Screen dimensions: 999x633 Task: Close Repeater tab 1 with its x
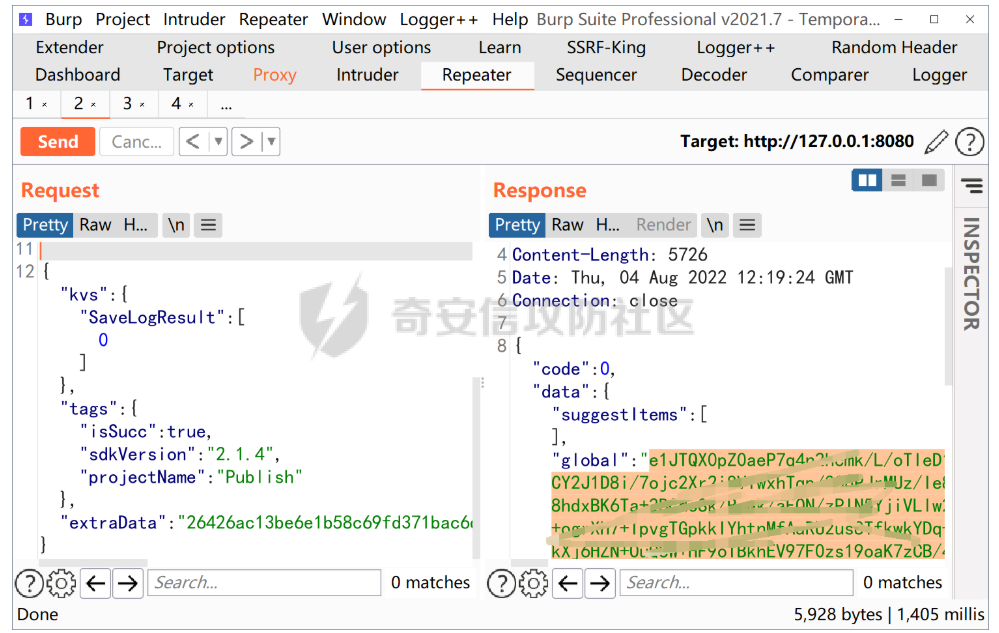(x=45, y=104)
